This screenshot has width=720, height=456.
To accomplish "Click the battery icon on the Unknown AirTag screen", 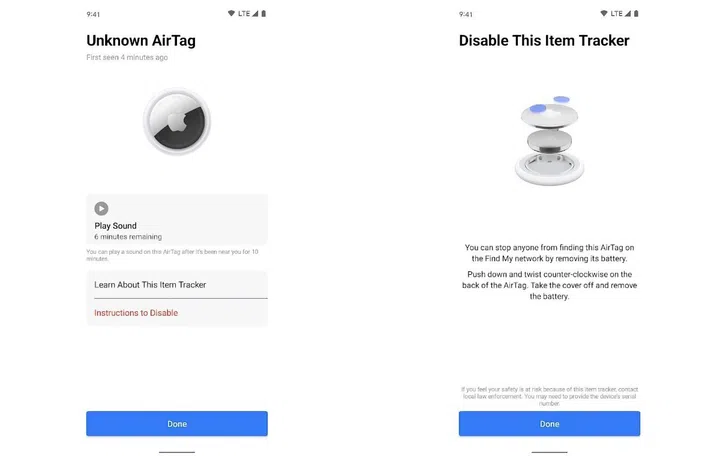I will click(x=264, y=14).
